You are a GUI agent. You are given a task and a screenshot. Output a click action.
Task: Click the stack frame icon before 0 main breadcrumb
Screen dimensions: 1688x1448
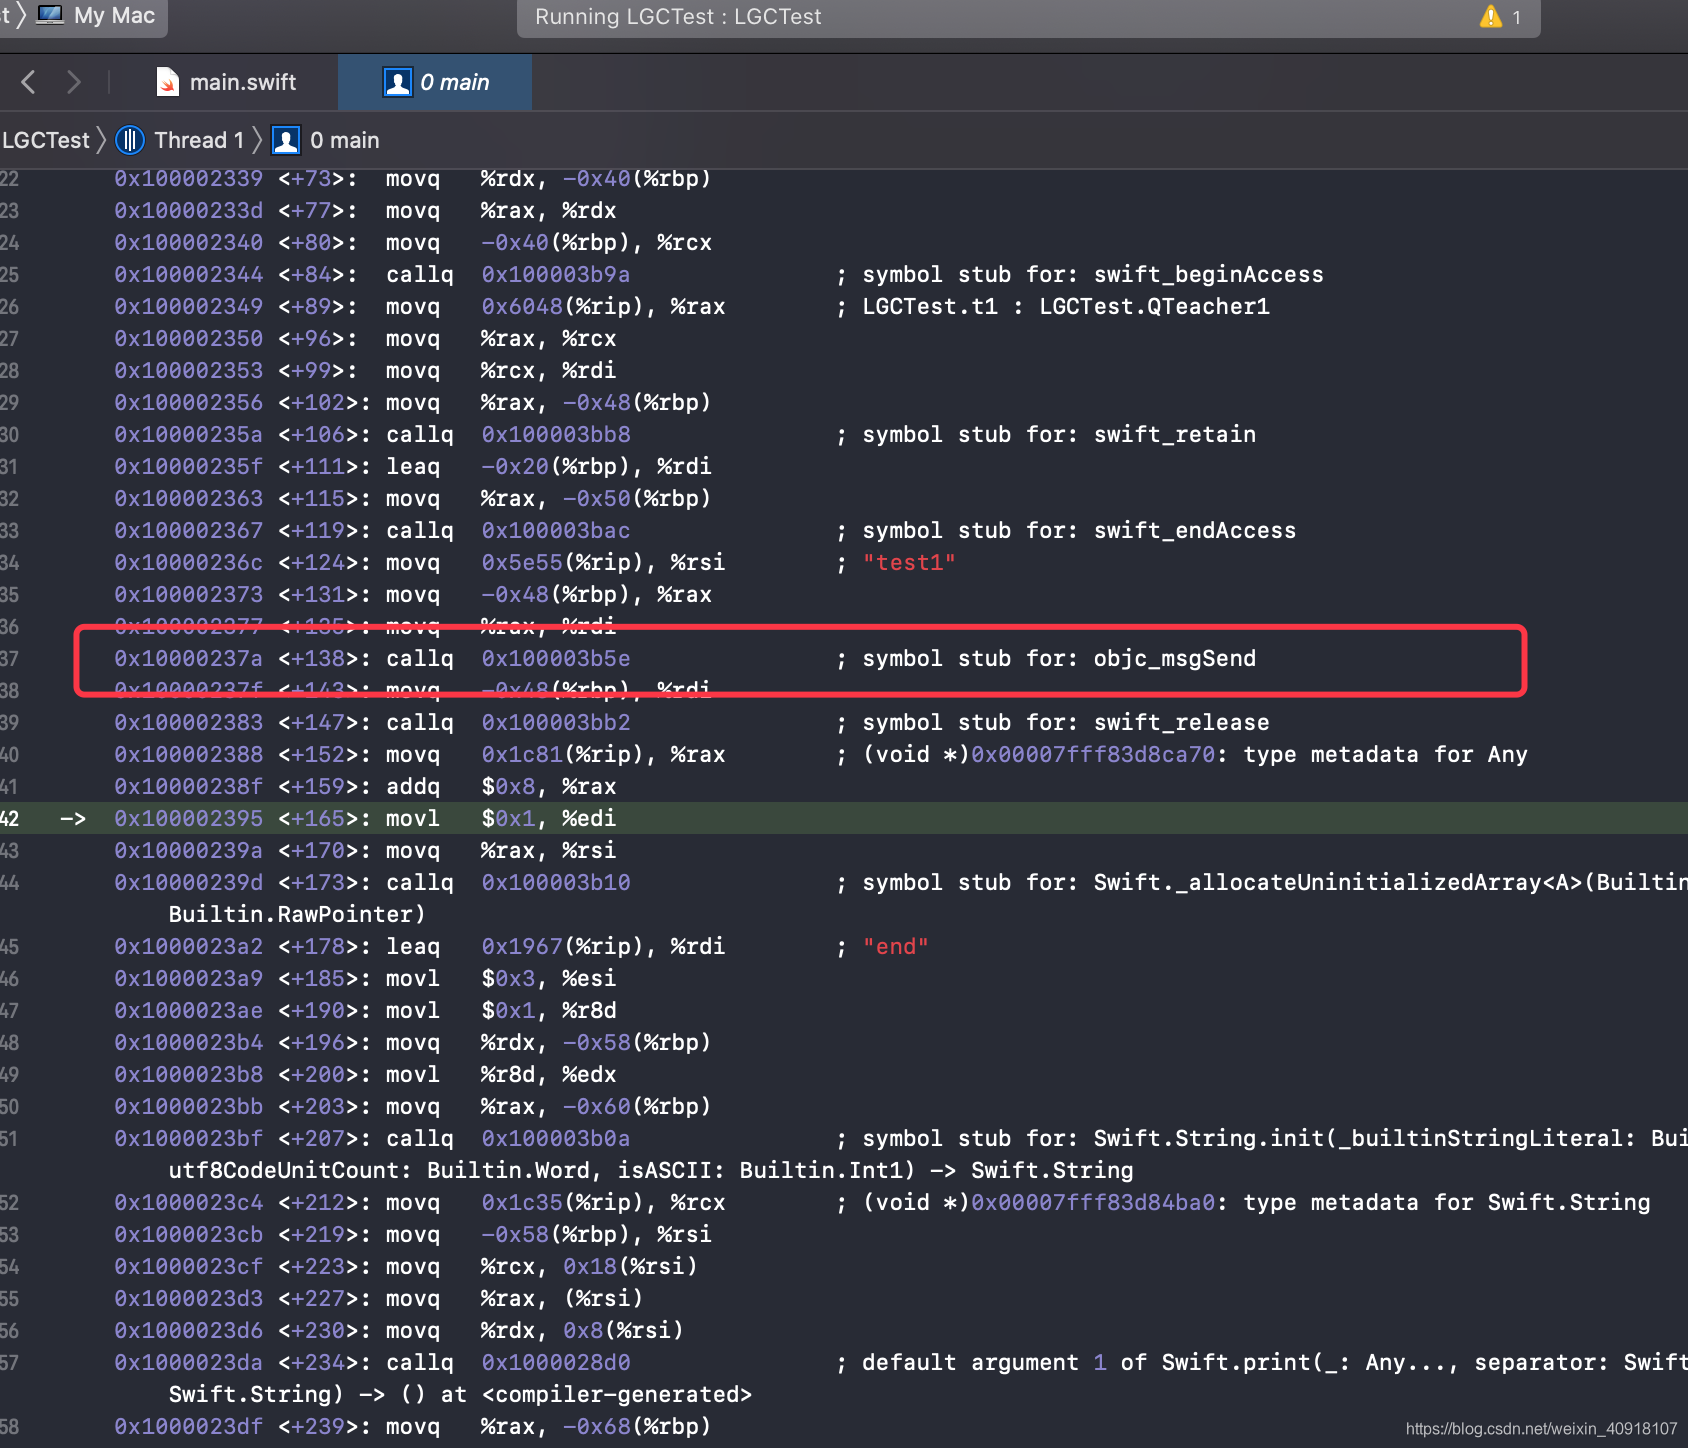pyautogui.click(x=286, y=140)
